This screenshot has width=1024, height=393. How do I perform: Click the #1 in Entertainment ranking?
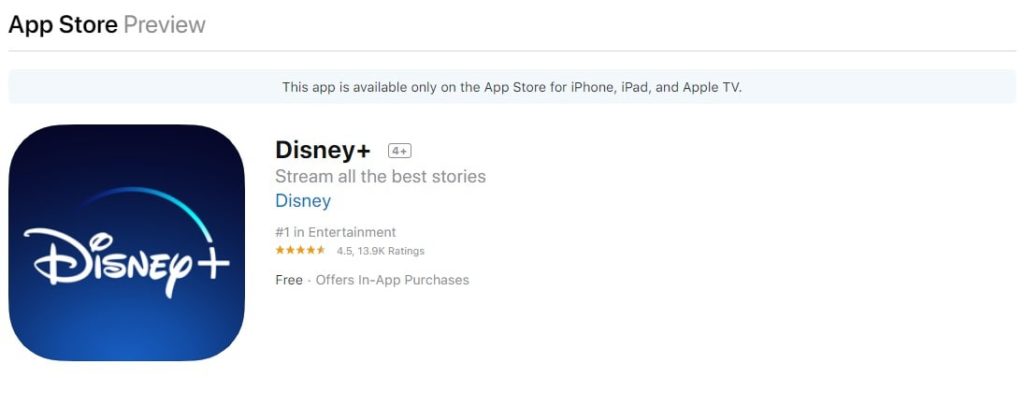336,232
